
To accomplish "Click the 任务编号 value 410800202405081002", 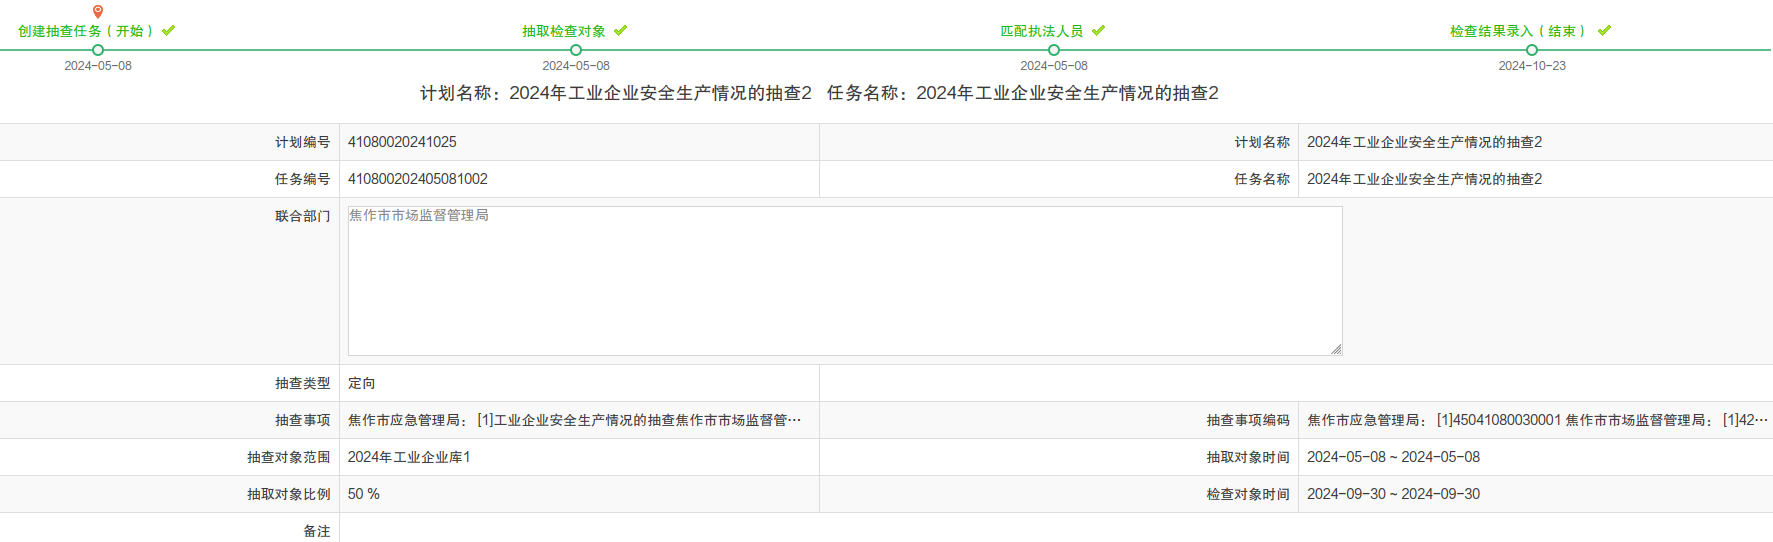I will click(418, 179).
